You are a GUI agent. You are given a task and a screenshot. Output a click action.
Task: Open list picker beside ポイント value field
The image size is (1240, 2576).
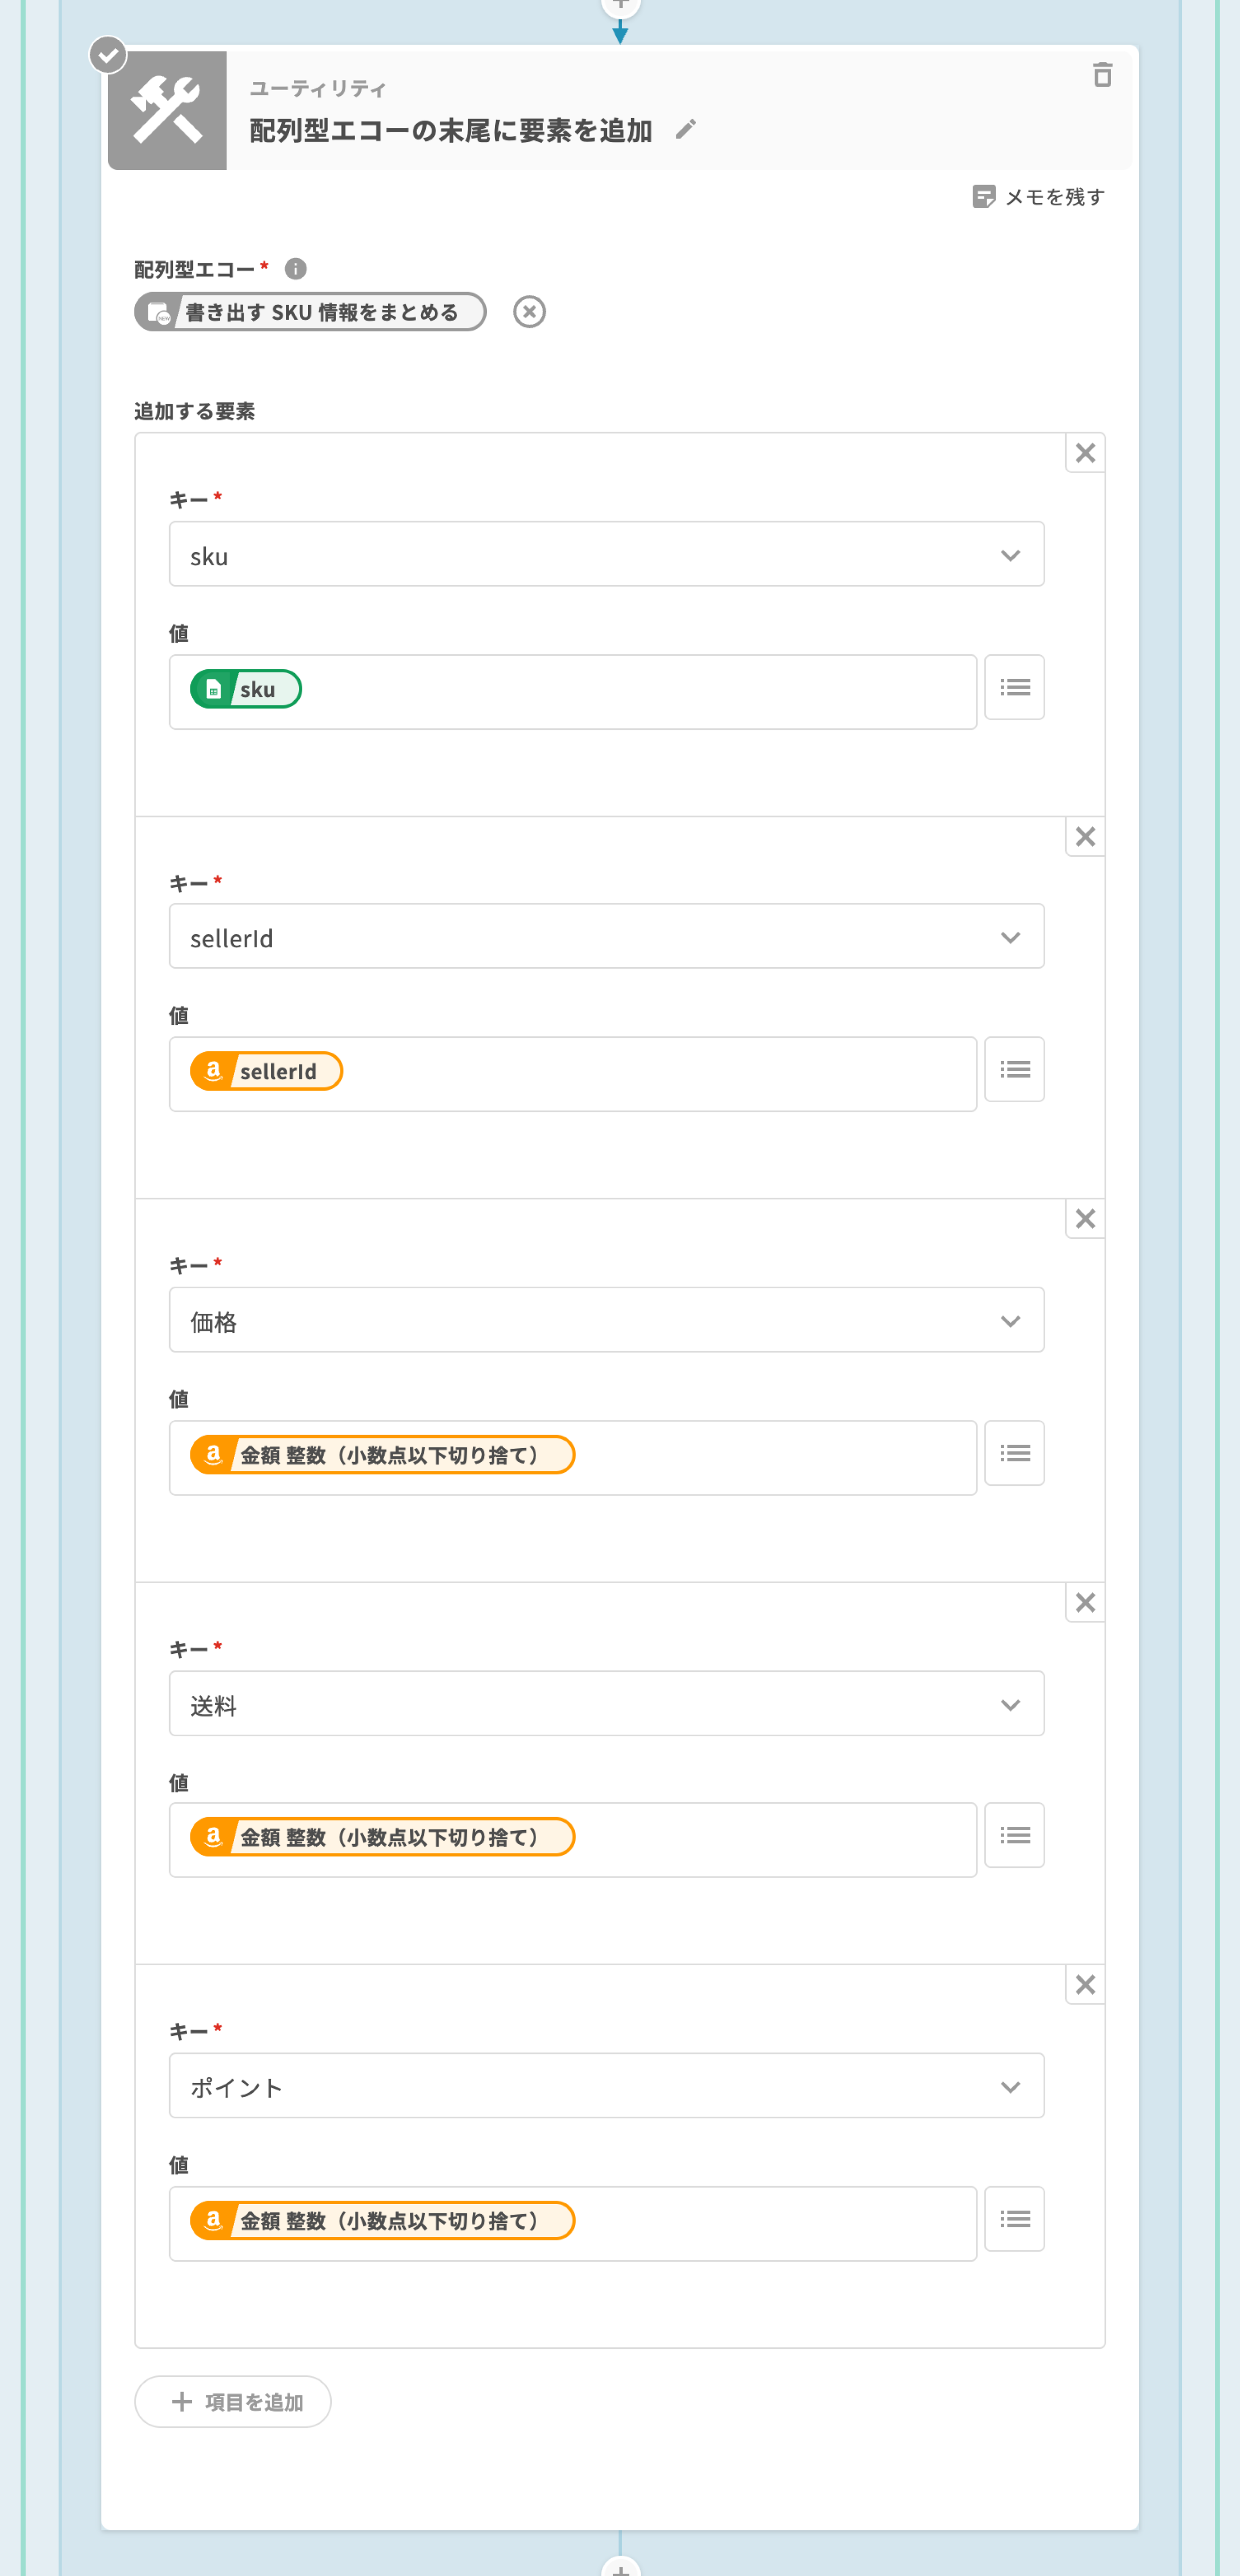tap(1014, 2219)
